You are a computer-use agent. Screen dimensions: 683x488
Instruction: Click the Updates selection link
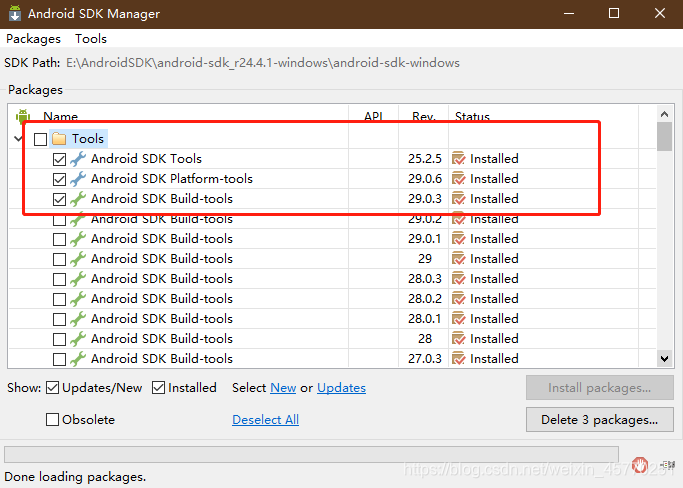[342, 388]
